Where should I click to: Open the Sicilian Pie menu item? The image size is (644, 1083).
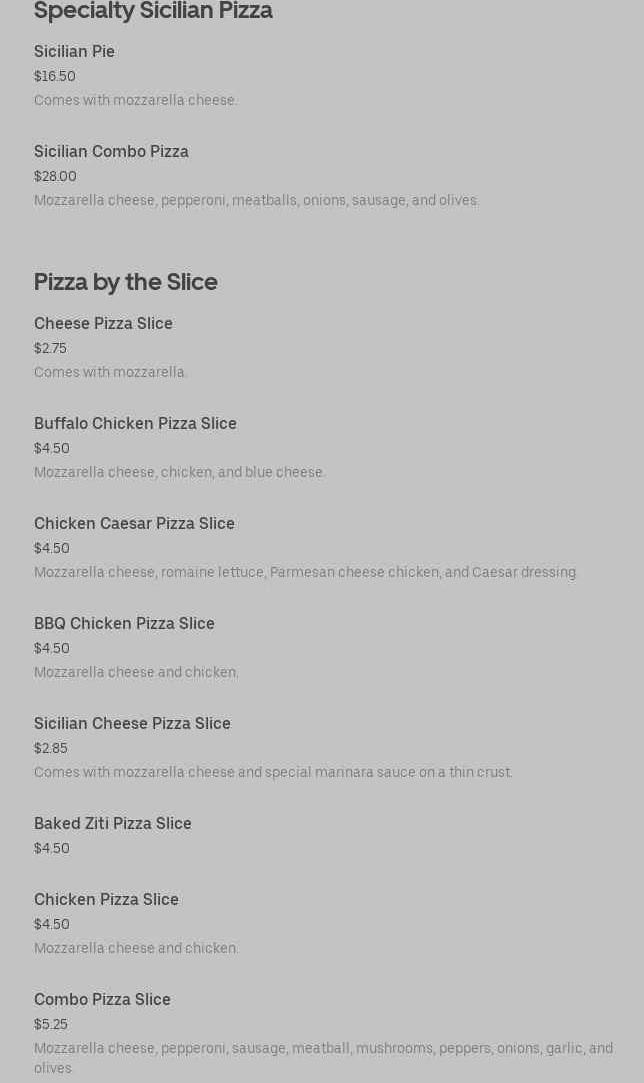coord(74,52)
